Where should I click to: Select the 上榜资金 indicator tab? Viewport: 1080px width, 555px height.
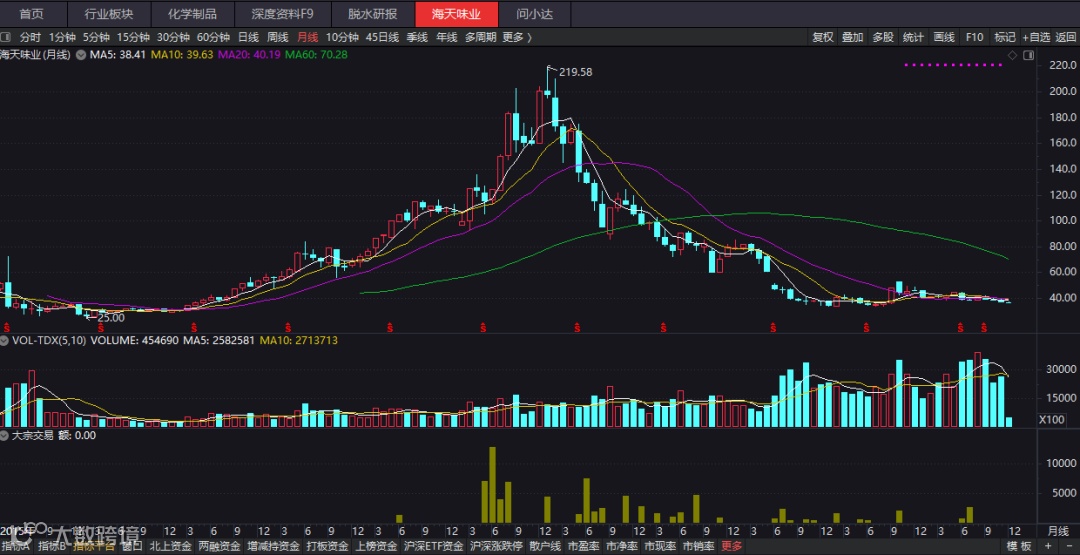point(377,547)
